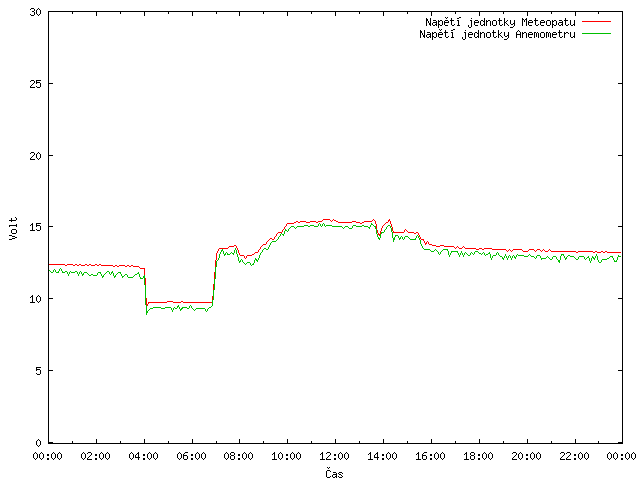
Task: Click x-axis label '22:00'
Action: pos(574,456)
